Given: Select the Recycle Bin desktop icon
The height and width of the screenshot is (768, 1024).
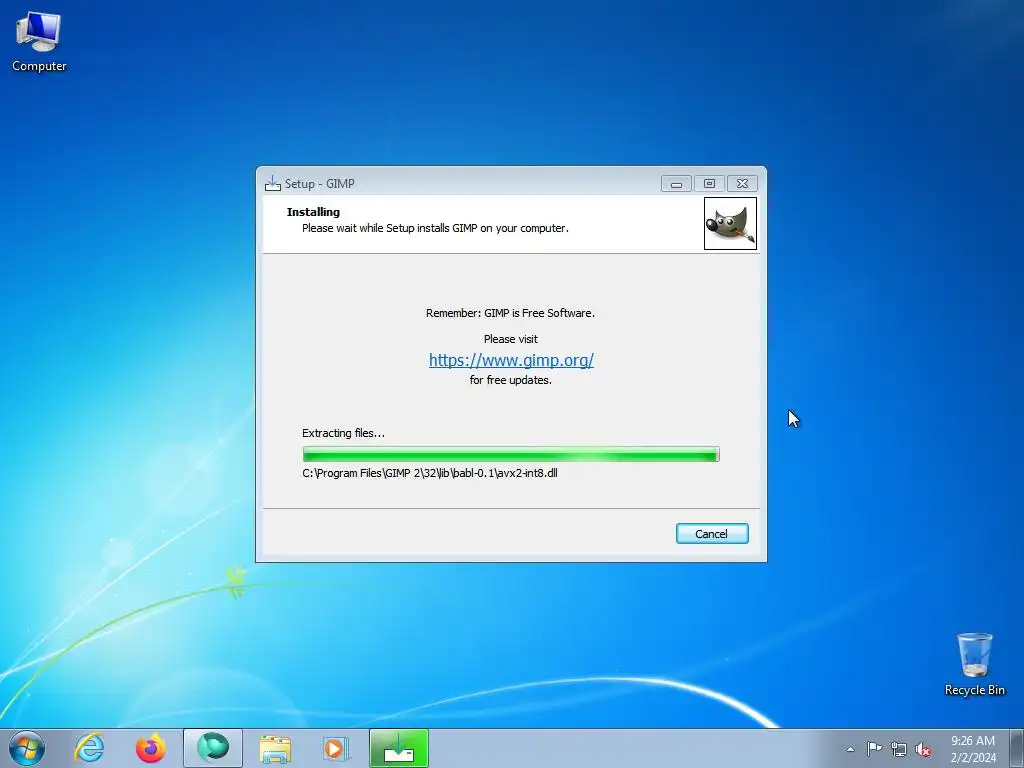Looking at the screenshot, I should pos(974,664).
